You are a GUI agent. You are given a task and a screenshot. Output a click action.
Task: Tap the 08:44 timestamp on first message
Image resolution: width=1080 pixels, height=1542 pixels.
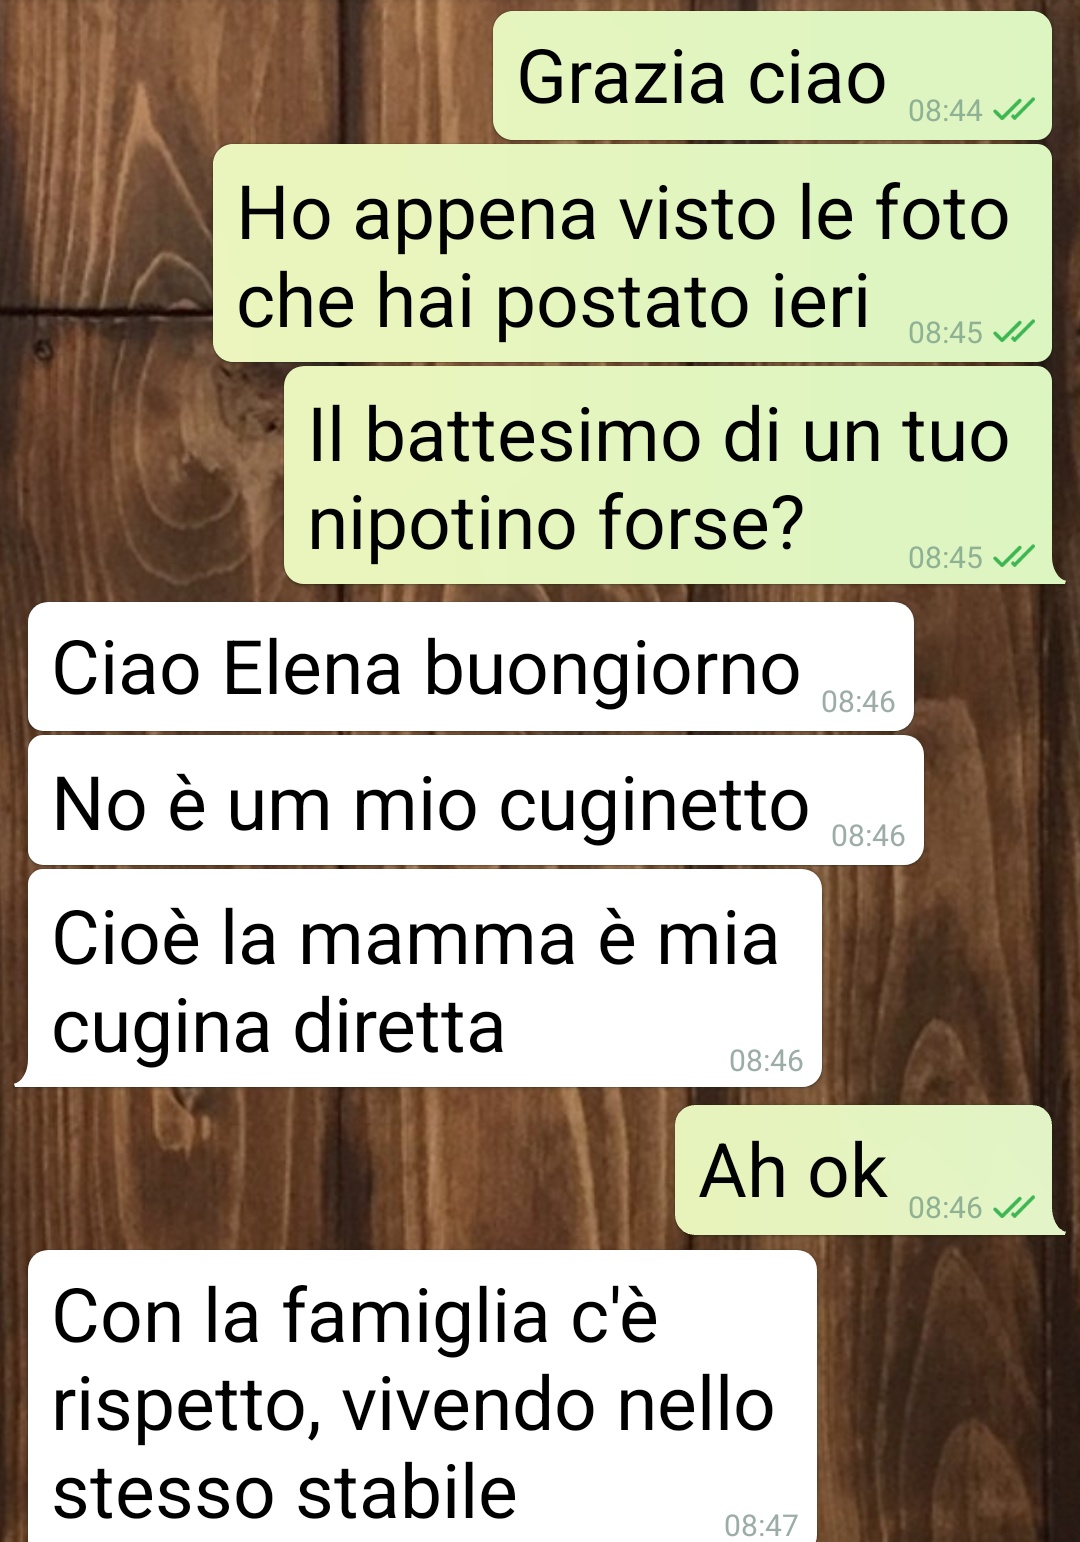click(x=945, y=110)
